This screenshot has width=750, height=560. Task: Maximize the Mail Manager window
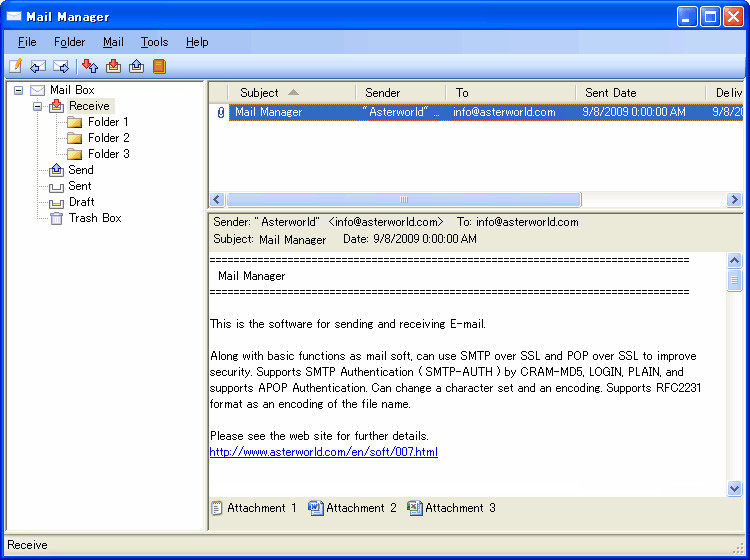click(710, 17)
